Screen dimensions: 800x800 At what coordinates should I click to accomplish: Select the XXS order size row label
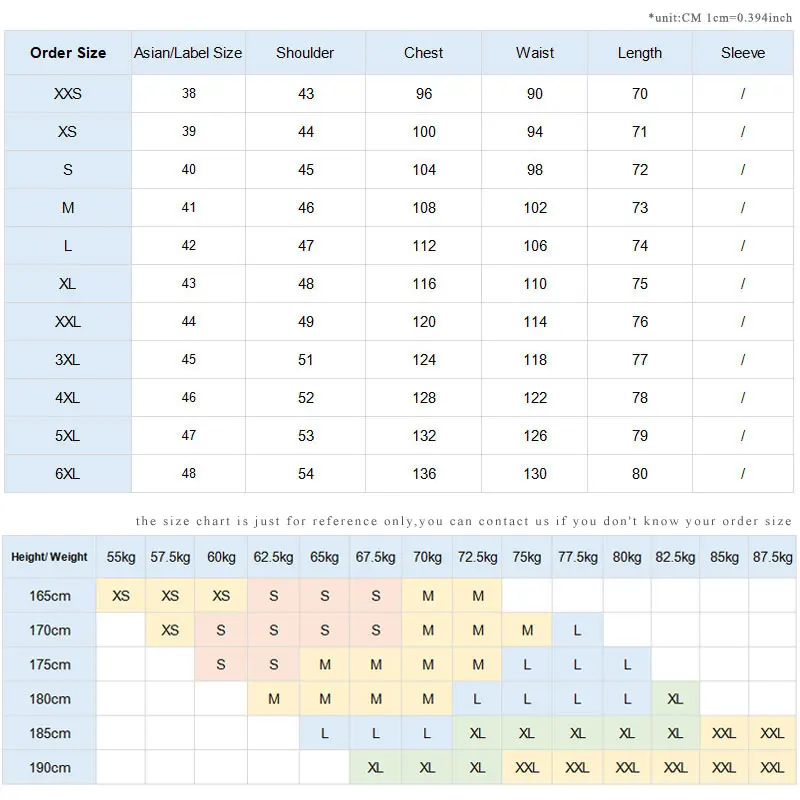click(x=68, y=94)
